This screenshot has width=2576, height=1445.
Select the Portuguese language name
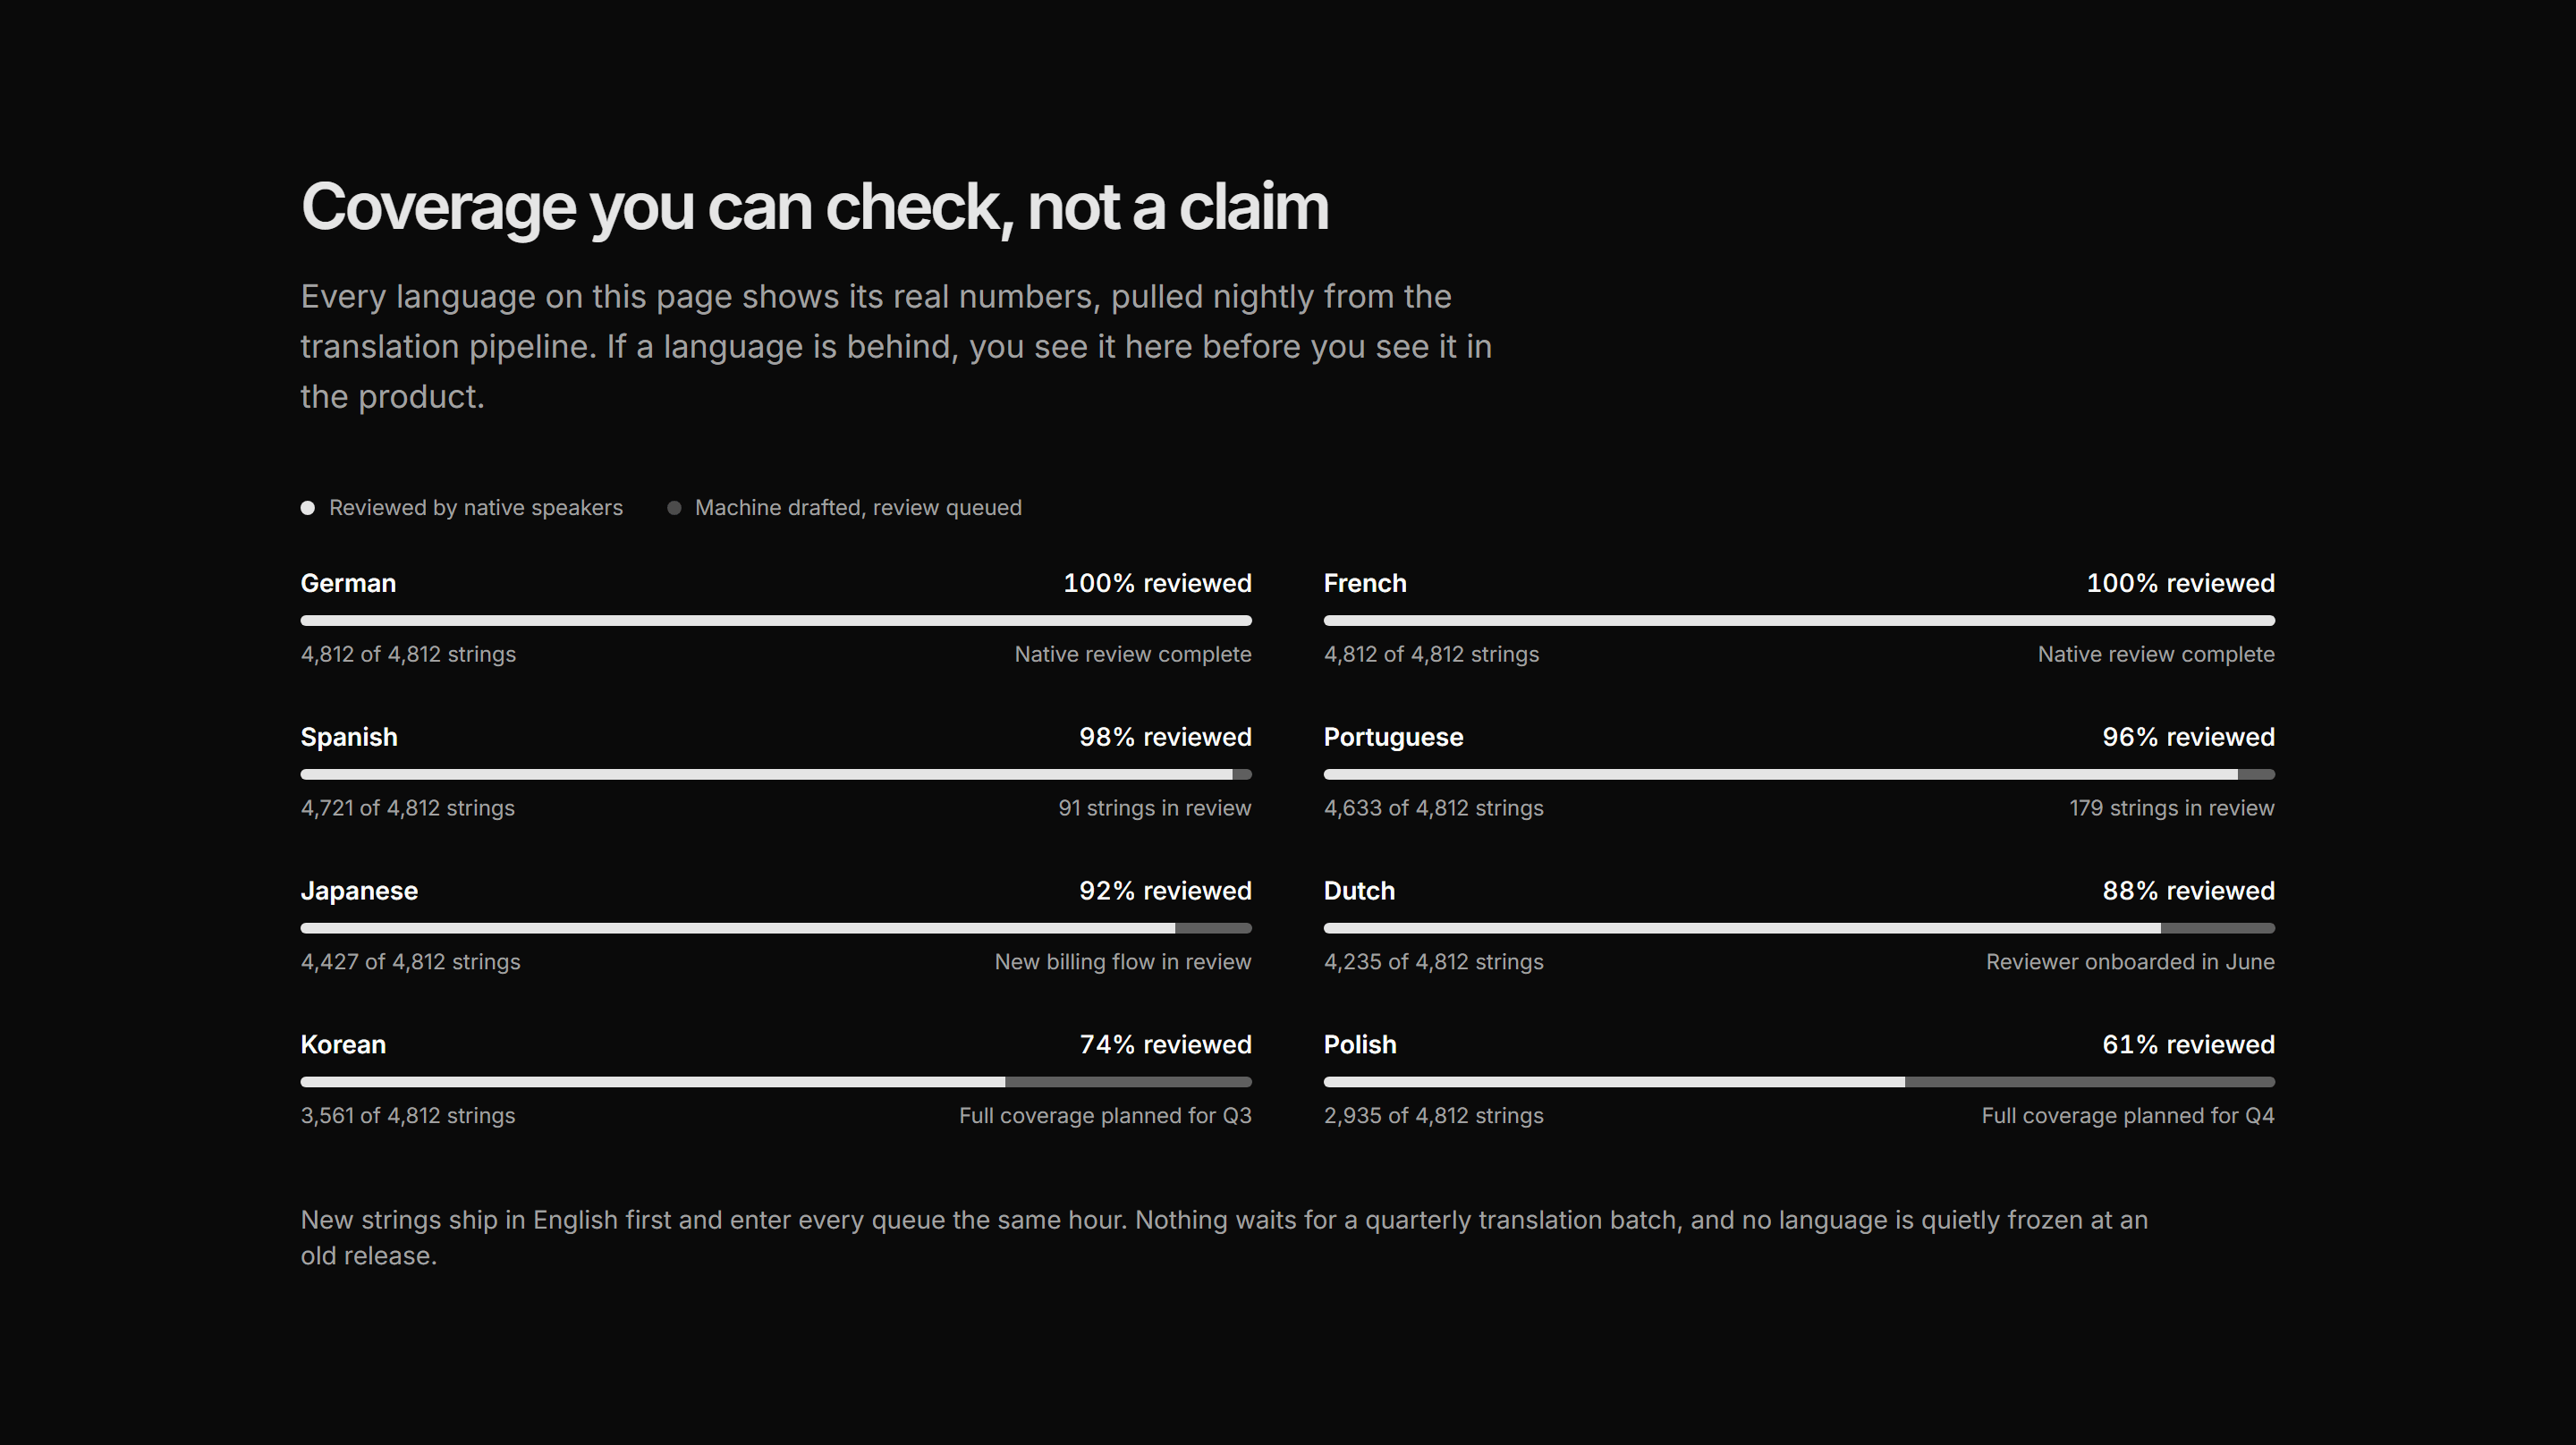[x=1393, y=737]
